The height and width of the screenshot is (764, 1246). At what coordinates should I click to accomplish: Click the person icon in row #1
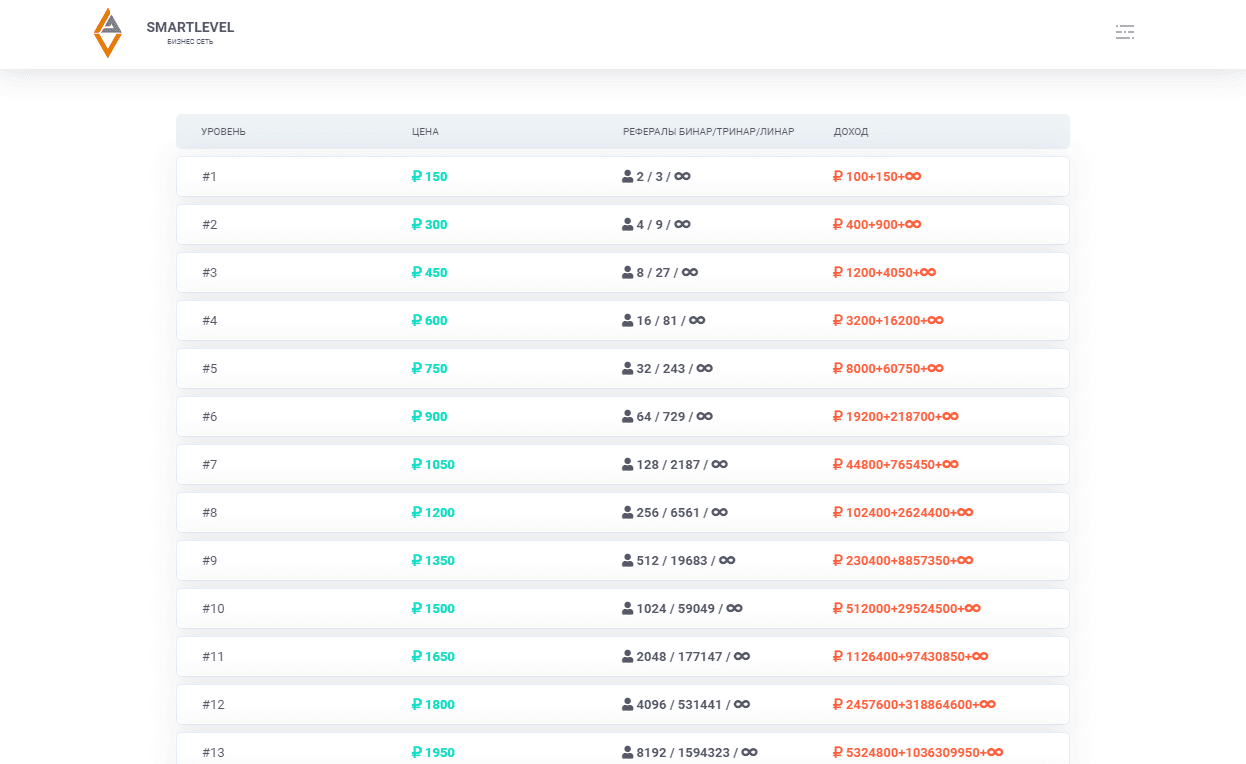click(x=627, y=177)
